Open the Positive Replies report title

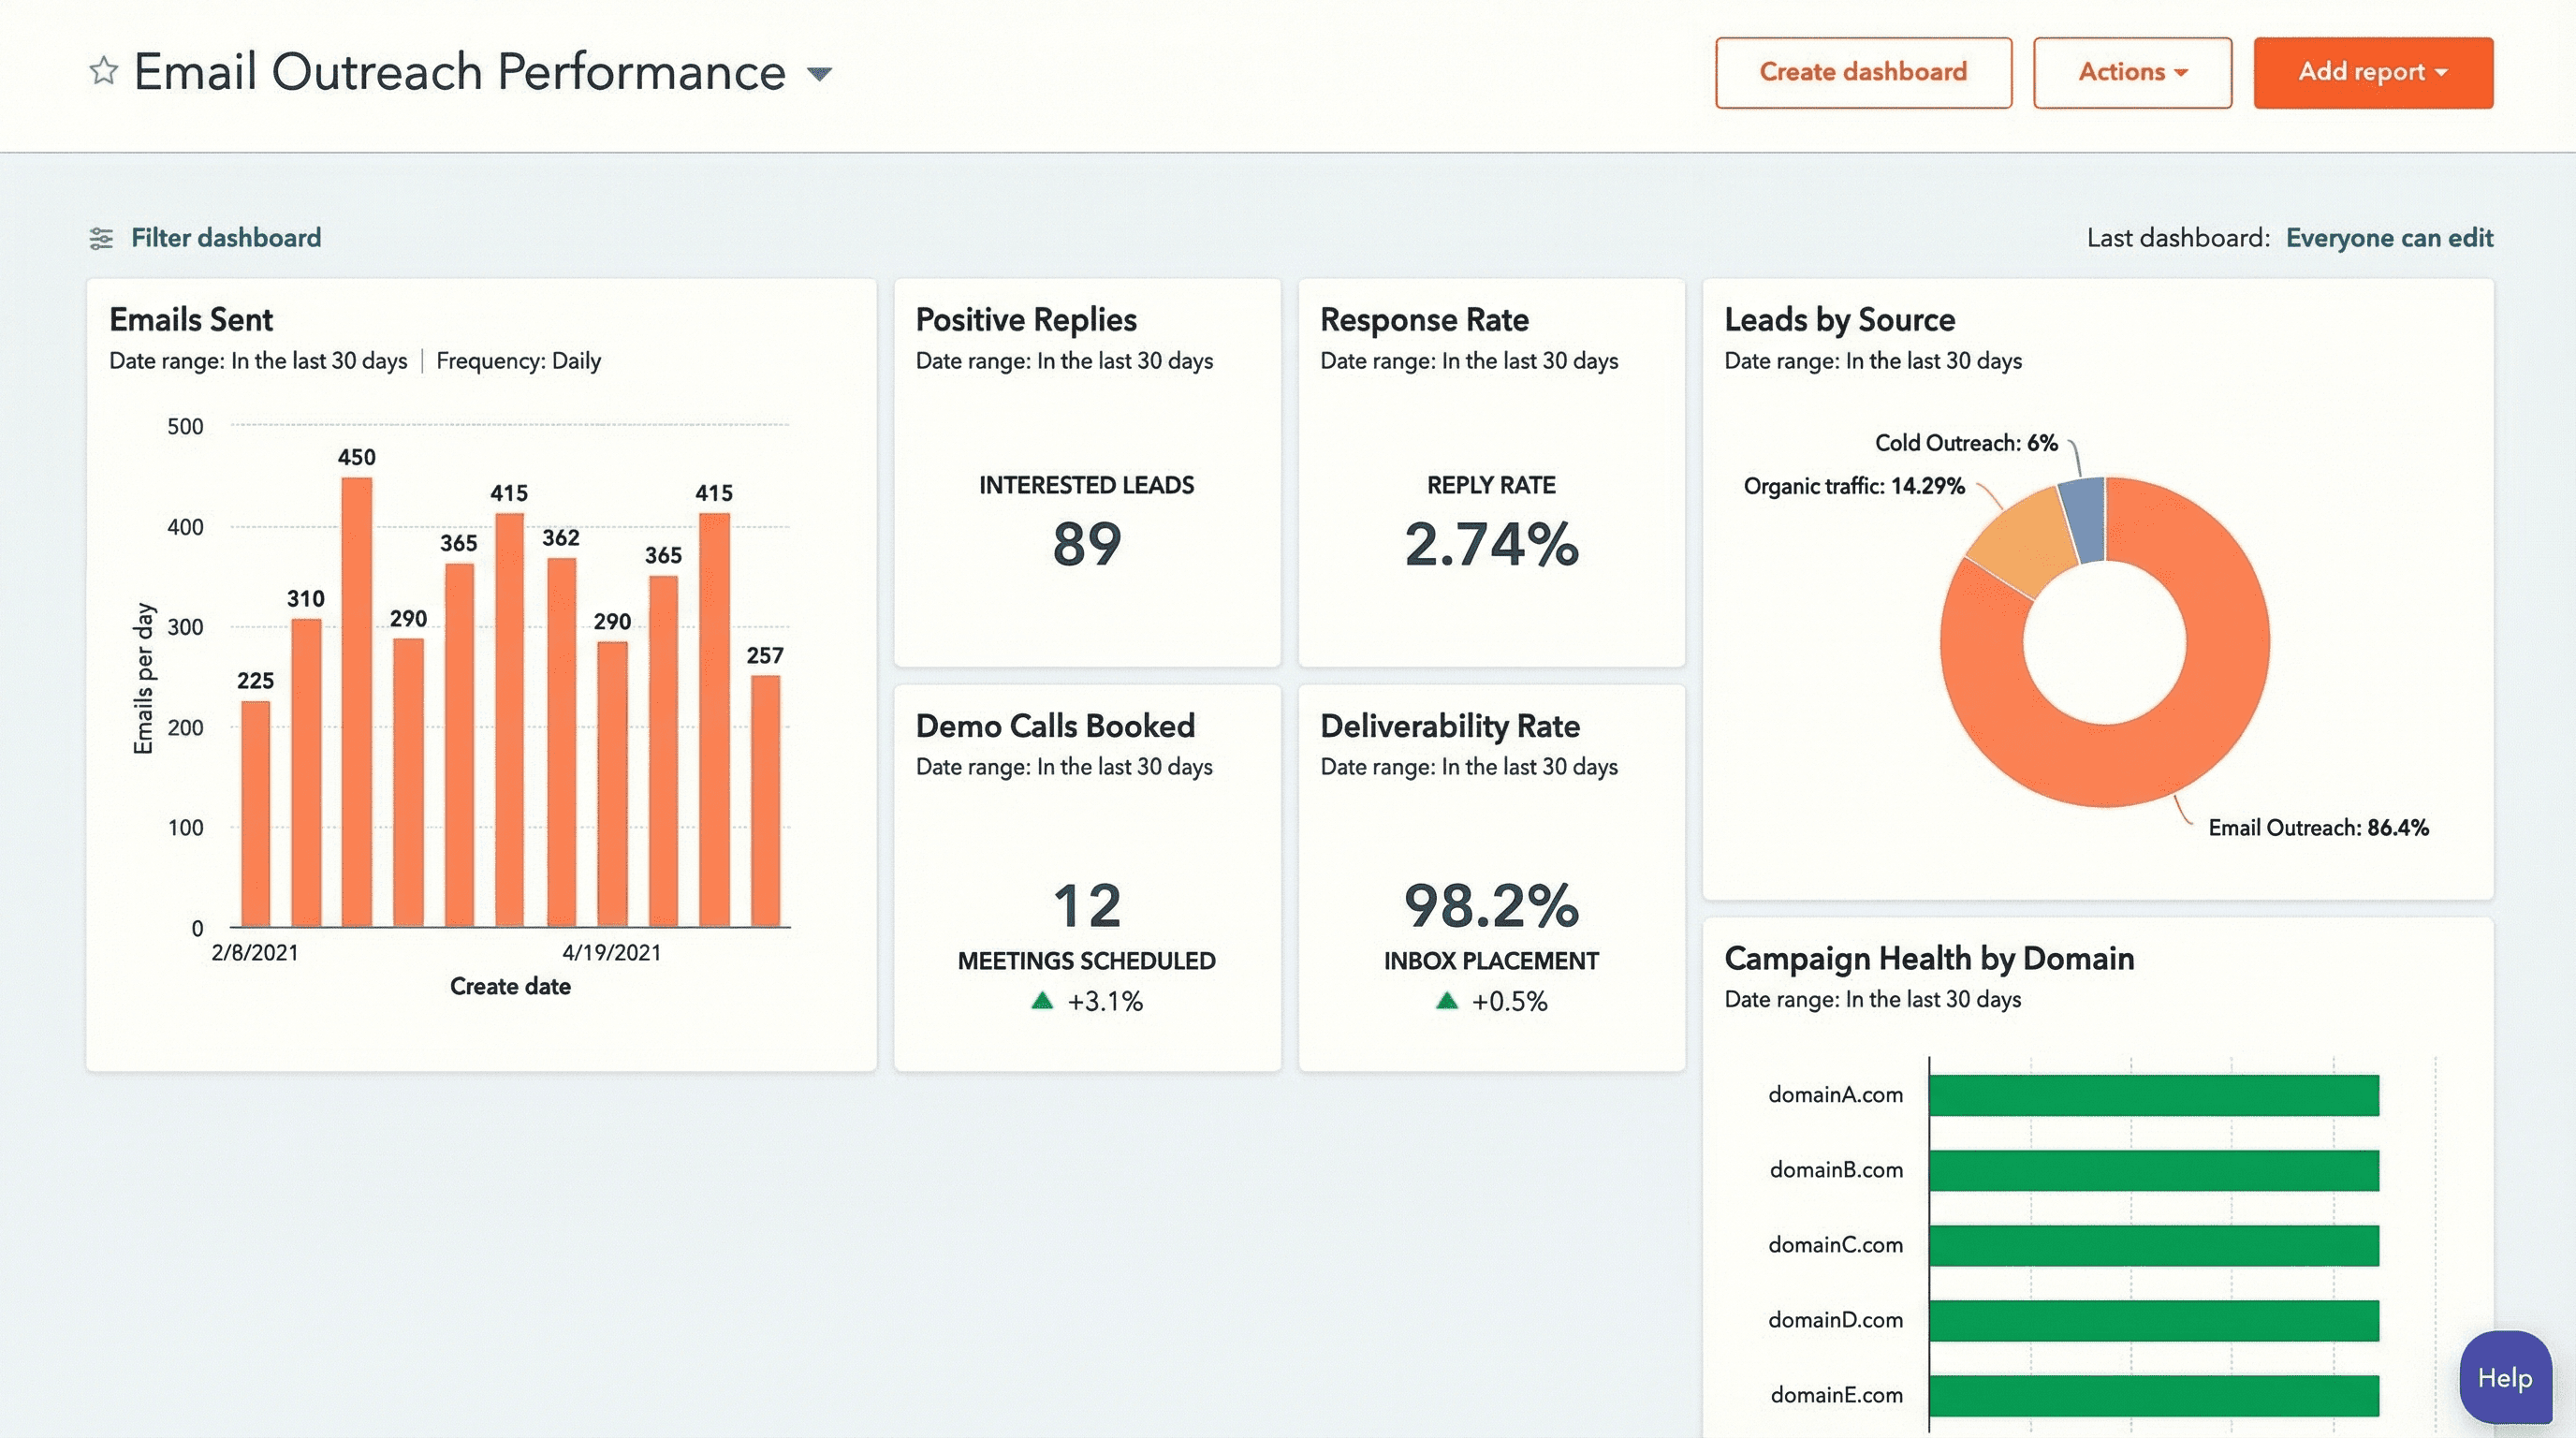[1025, 320]
